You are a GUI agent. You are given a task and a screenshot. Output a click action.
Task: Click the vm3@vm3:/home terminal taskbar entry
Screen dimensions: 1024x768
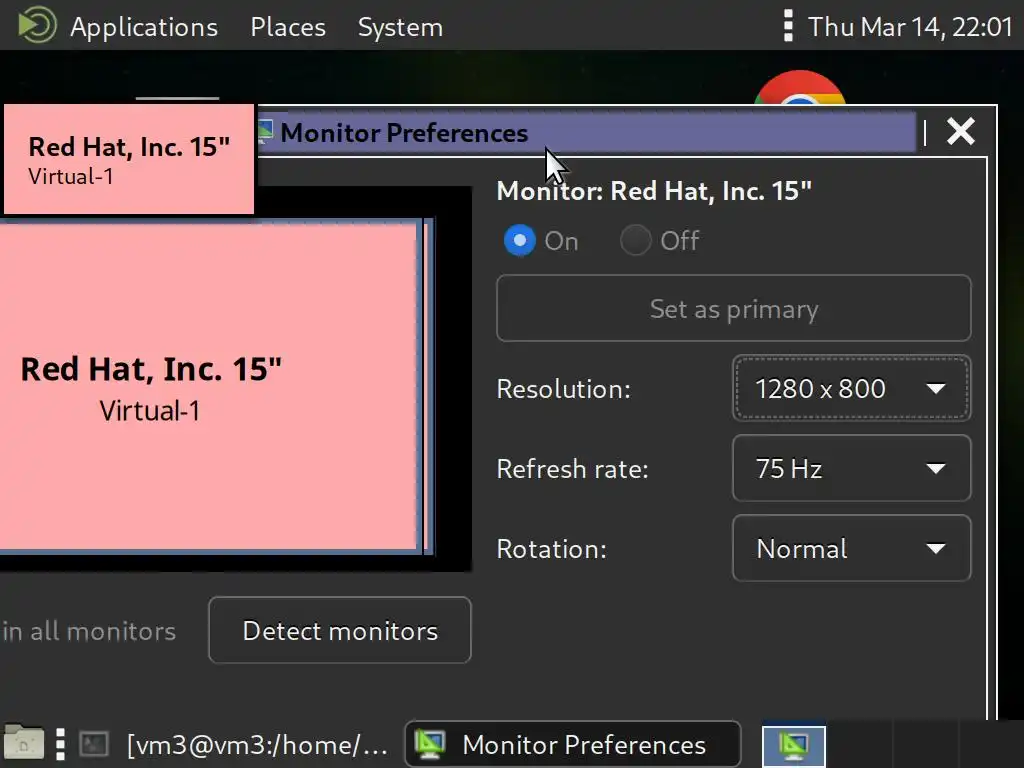click(257, 745)
